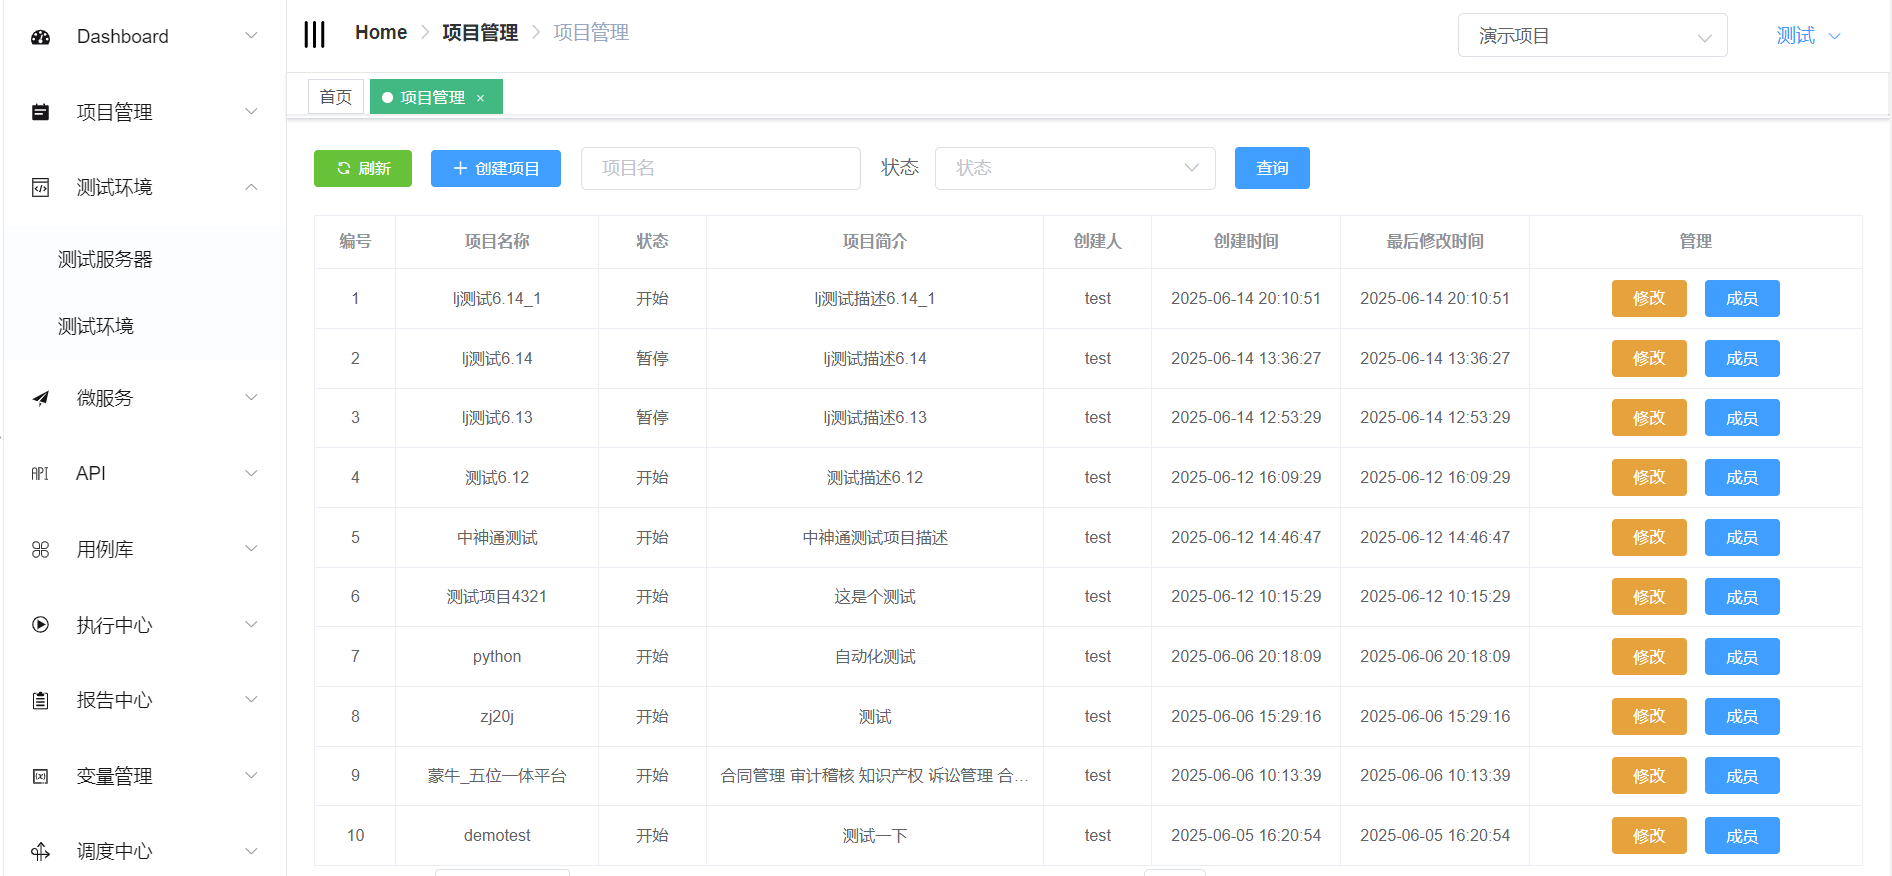Viewport: 1892px width, 876px height.
Task: Click the 用例库 sidebar icon
Action: click(40, 549)
